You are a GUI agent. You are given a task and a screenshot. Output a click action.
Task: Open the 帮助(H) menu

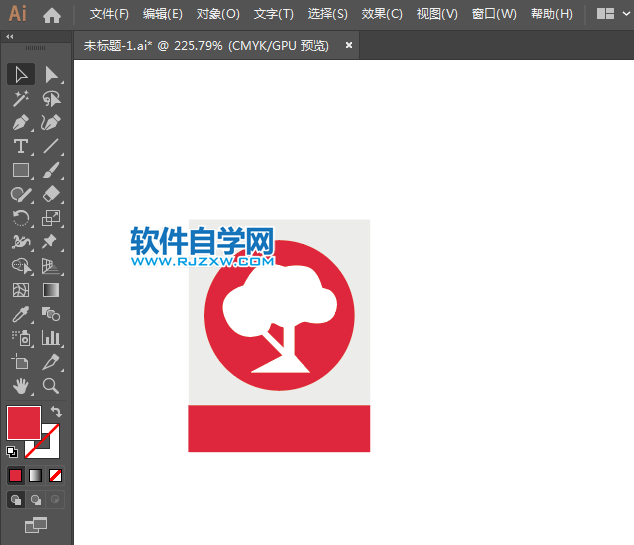[x=552, y=14]
